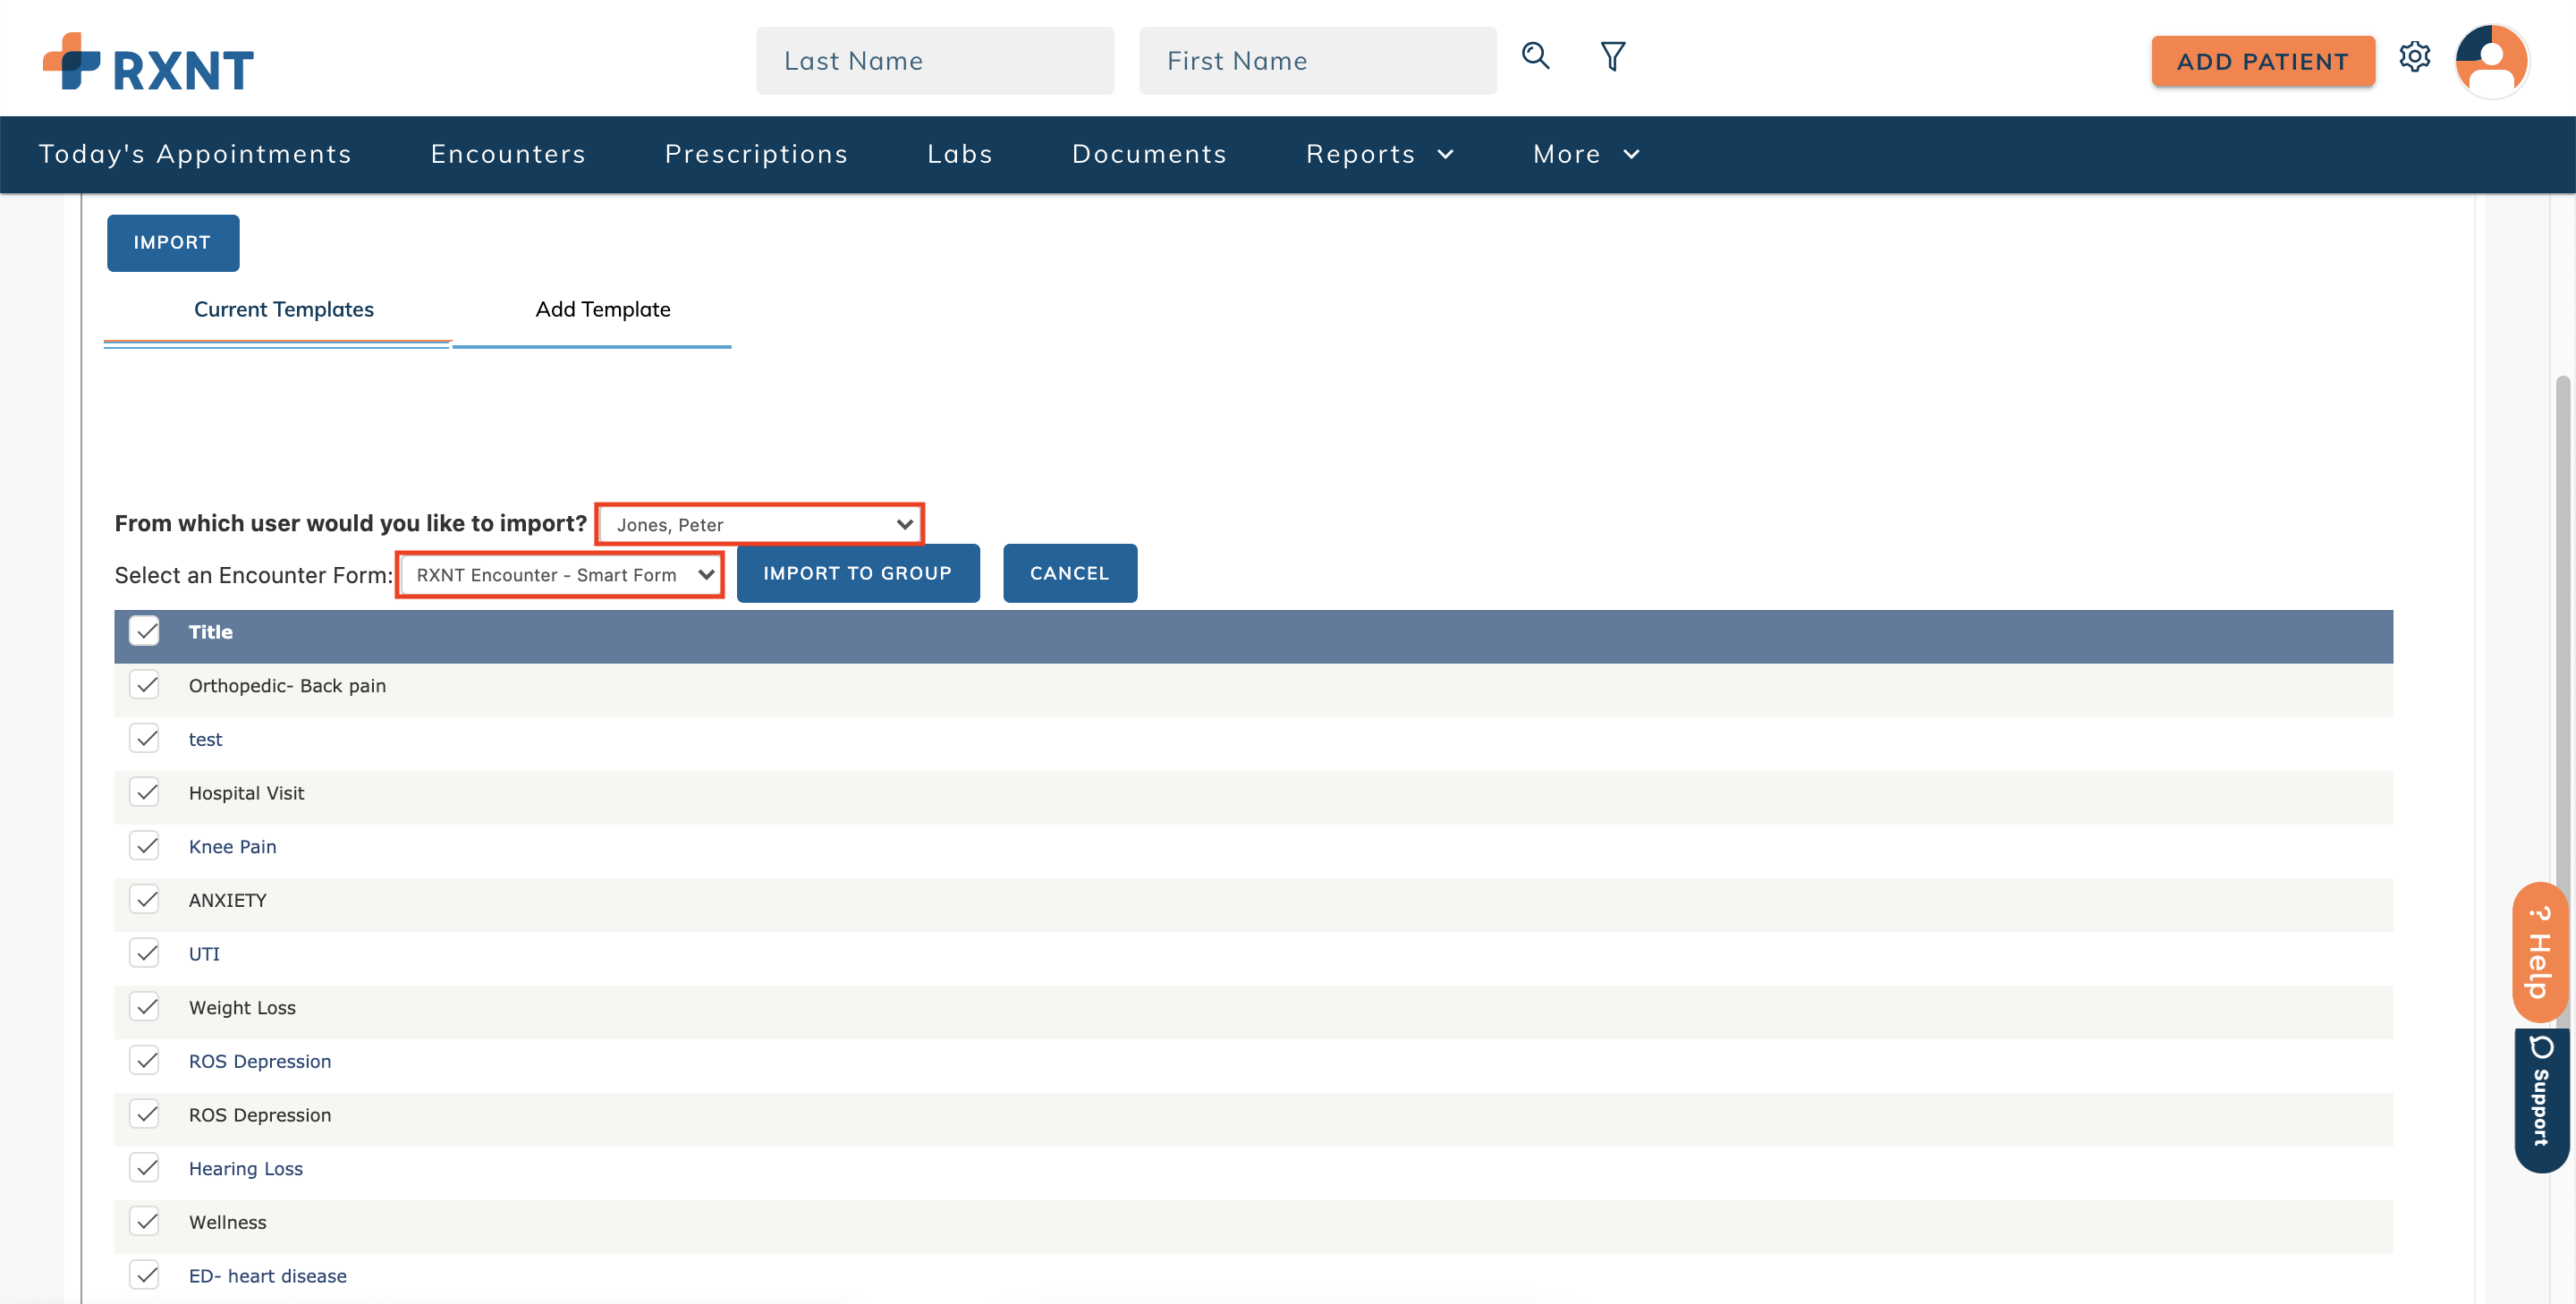
Task: Click the user profile avatar
Action: [x=2491, y=61]
